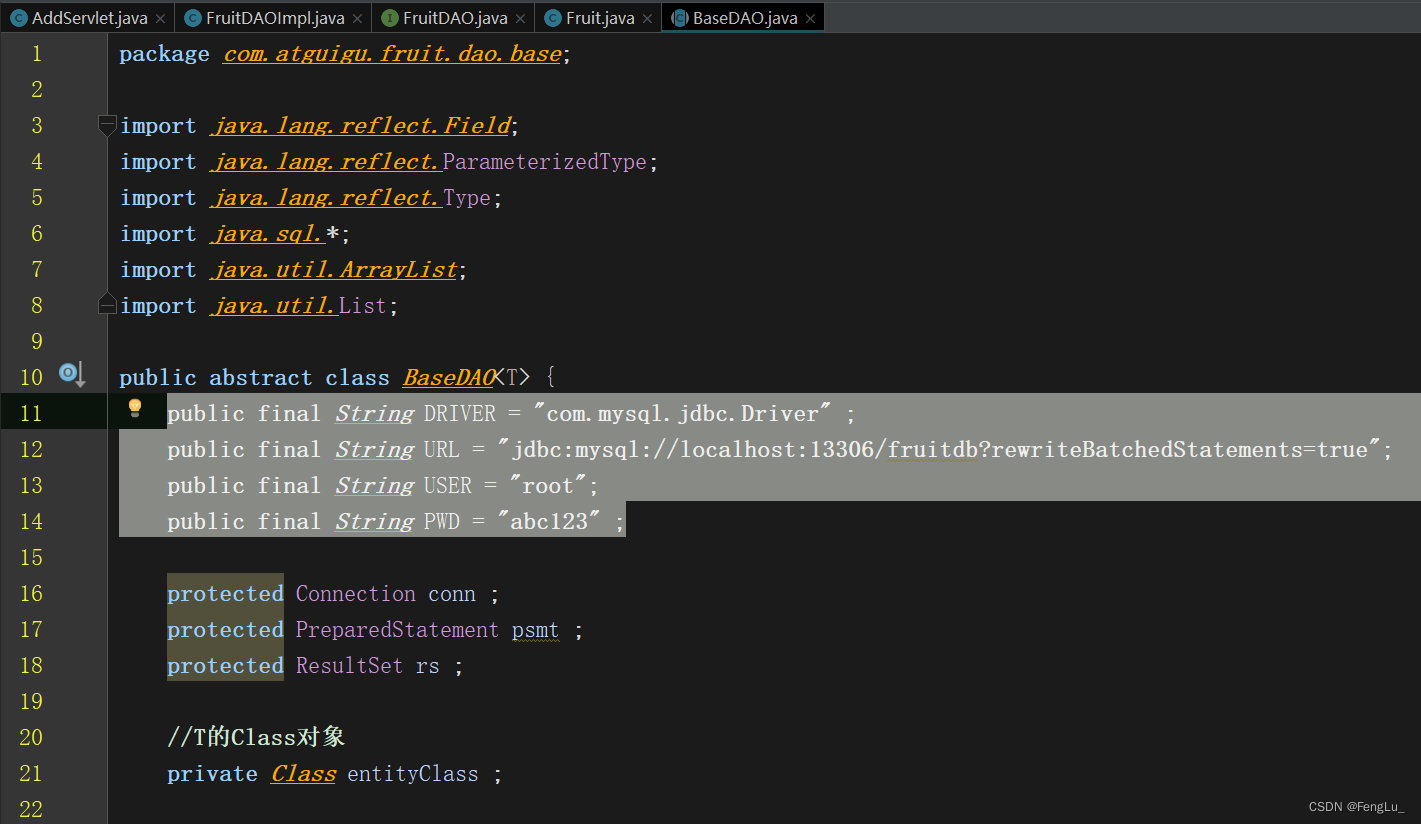1421x824 pixels.
Task: Open the lightbulb quick-fix on line 11
Action: coord(135,408)
